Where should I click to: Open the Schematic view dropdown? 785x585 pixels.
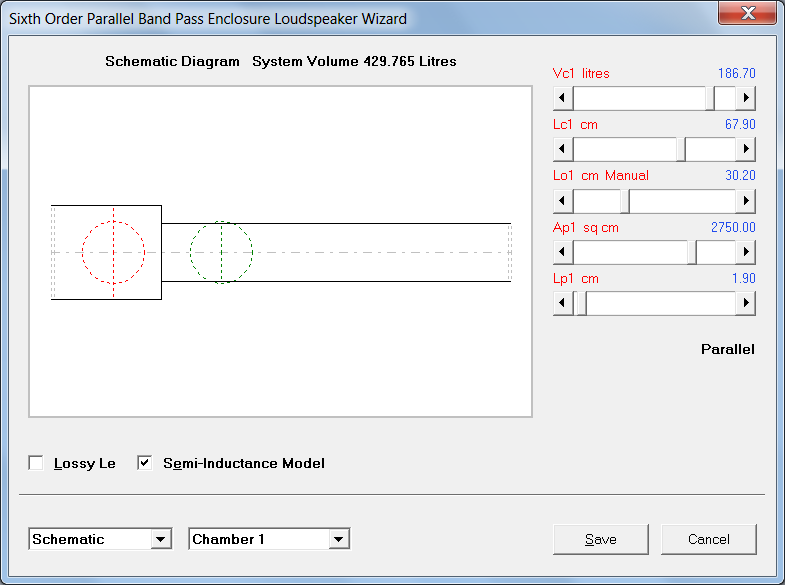(161, 539)
